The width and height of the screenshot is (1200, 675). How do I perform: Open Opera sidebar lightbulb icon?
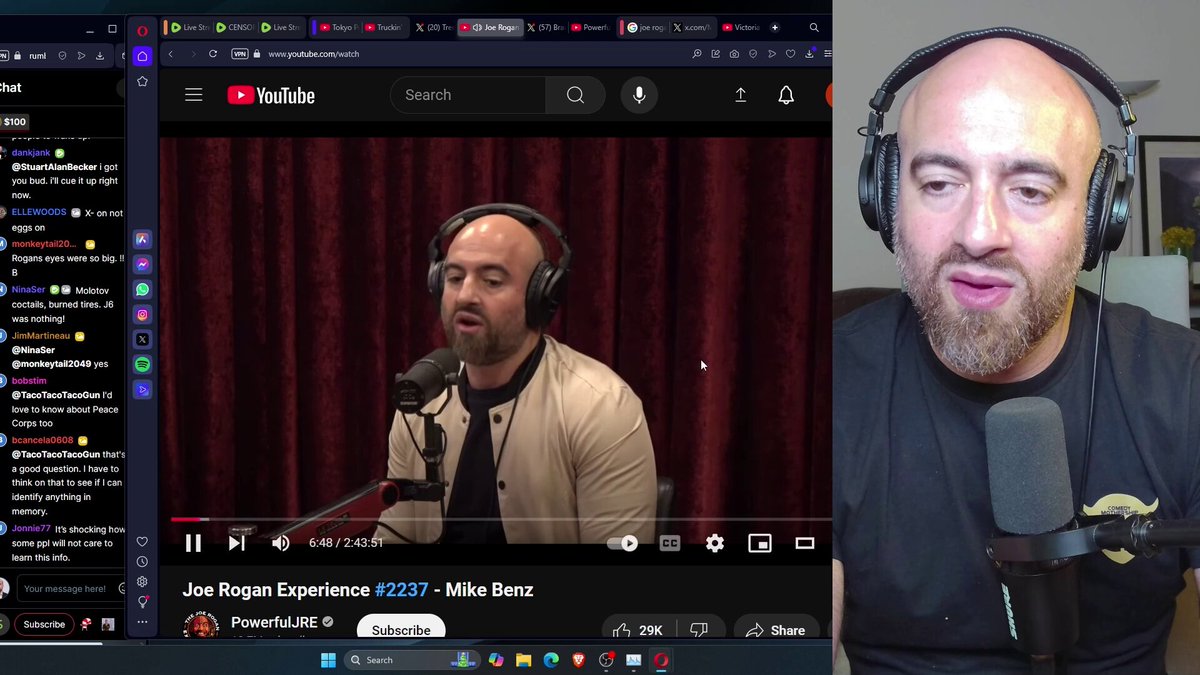(142, 602)
